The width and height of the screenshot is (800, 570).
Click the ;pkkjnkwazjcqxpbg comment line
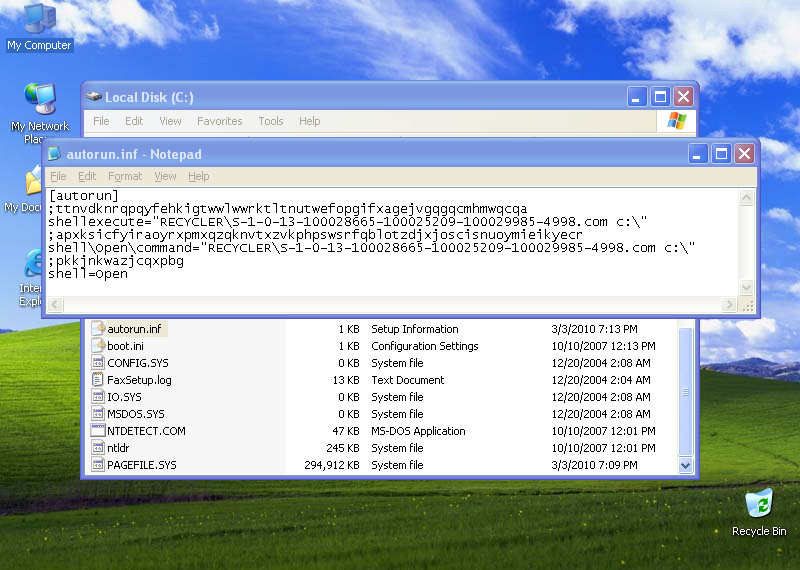click(116, 261)
